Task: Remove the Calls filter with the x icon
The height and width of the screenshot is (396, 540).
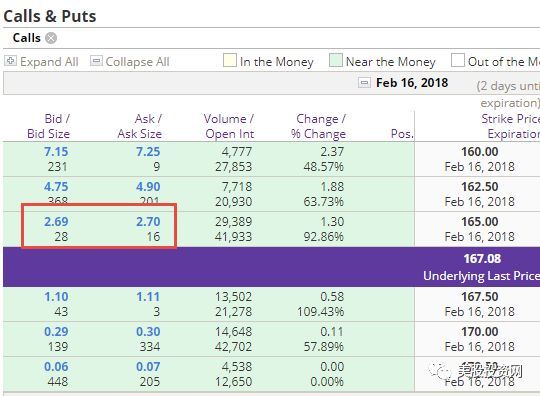Action: [51, 38]
